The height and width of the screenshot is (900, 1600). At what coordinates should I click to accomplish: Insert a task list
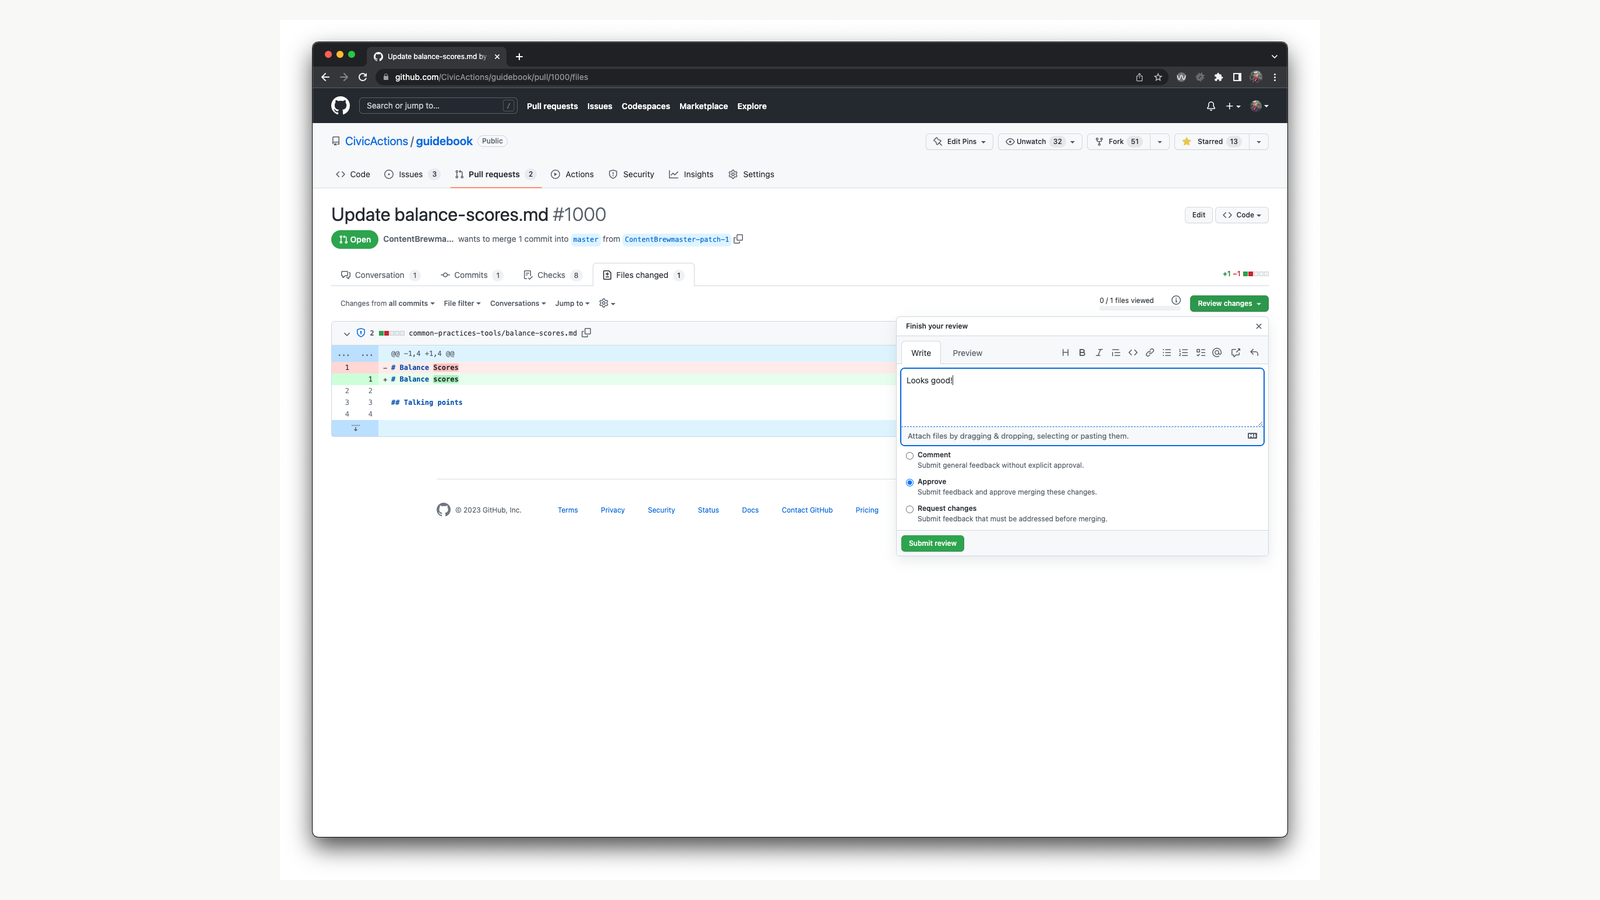point(1201,353)
